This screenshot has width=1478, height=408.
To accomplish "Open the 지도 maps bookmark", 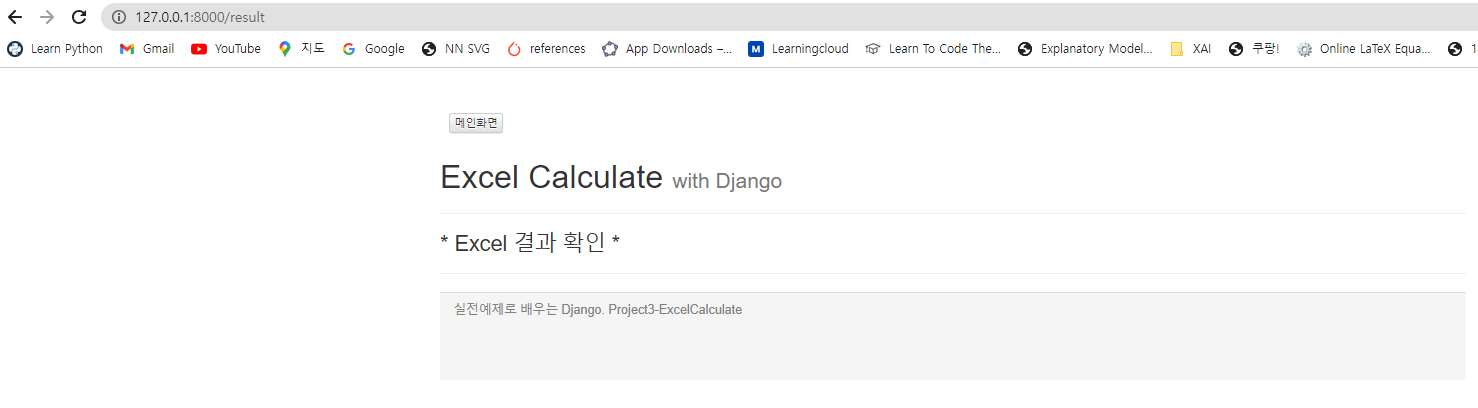I will pos(301,48).
